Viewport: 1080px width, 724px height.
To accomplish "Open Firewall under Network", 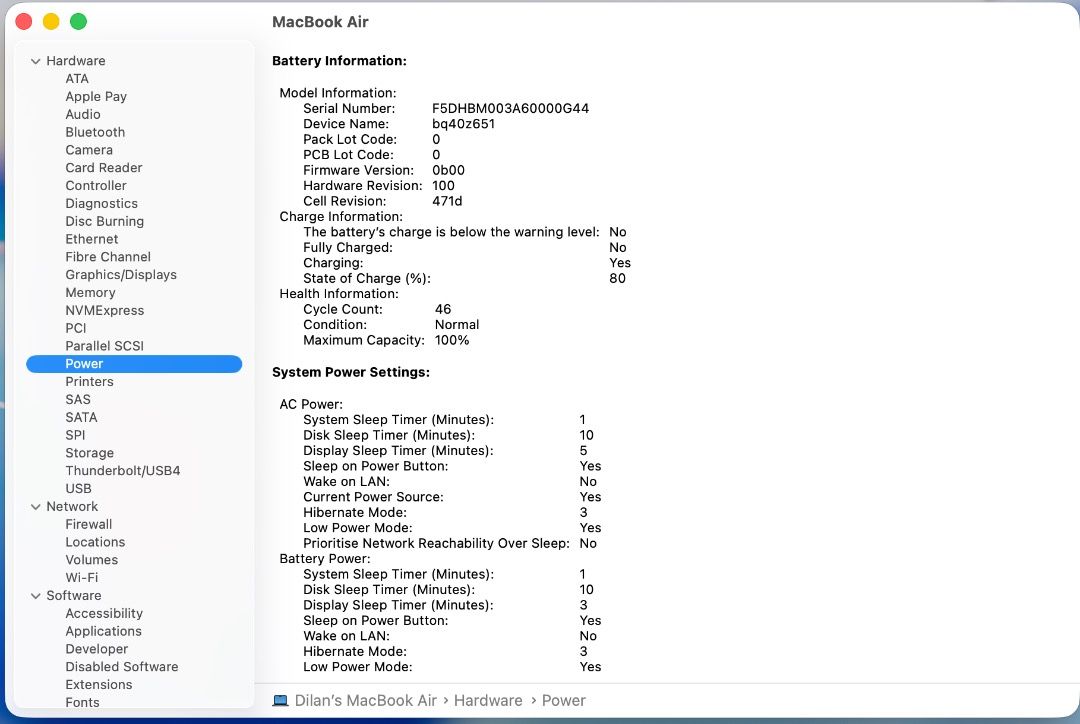I will click(x=89, y=524).
